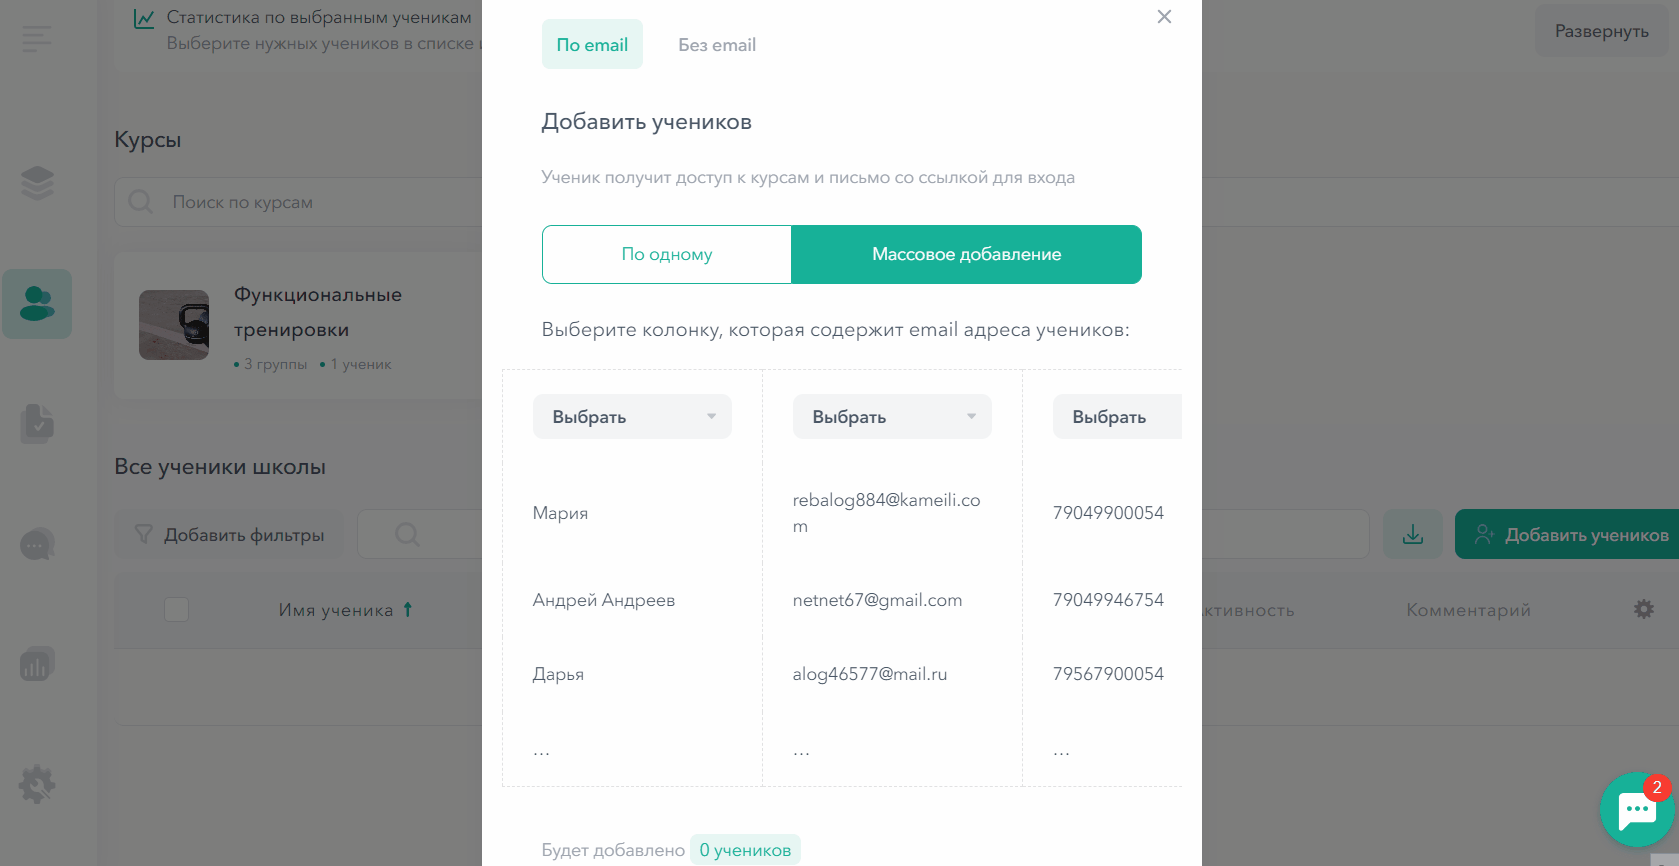
Task: Expand the first column Выбрать dropdown
Action: click(x=632, y=417)
